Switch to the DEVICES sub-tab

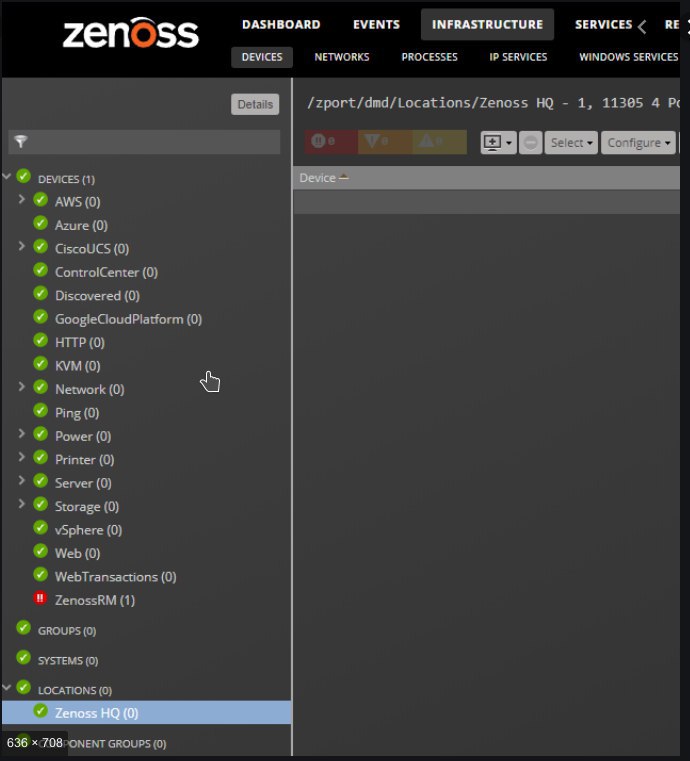coord(262,57)
